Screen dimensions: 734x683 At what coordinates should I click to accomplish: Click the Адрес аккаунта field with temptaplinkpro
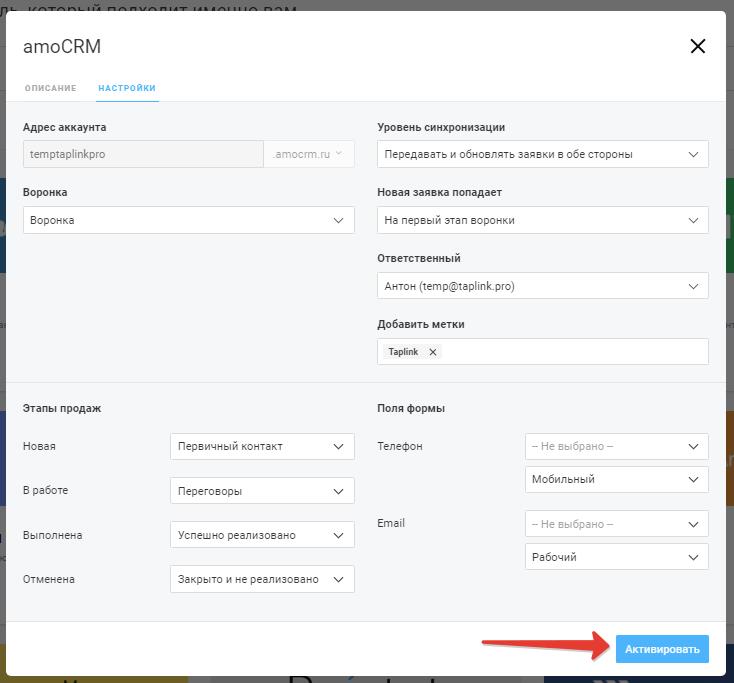143,154
